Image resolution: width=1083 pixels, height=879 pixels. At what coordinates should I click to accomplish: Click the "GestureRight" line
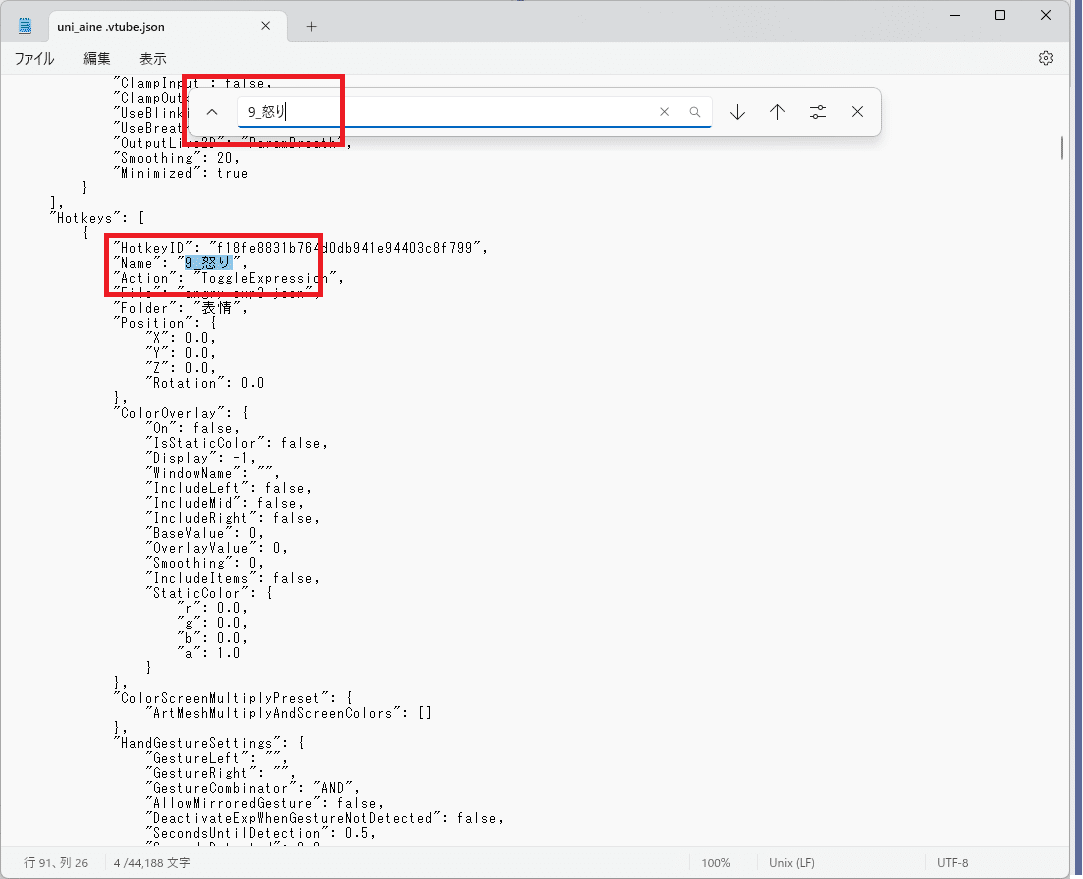coord(221,773)
